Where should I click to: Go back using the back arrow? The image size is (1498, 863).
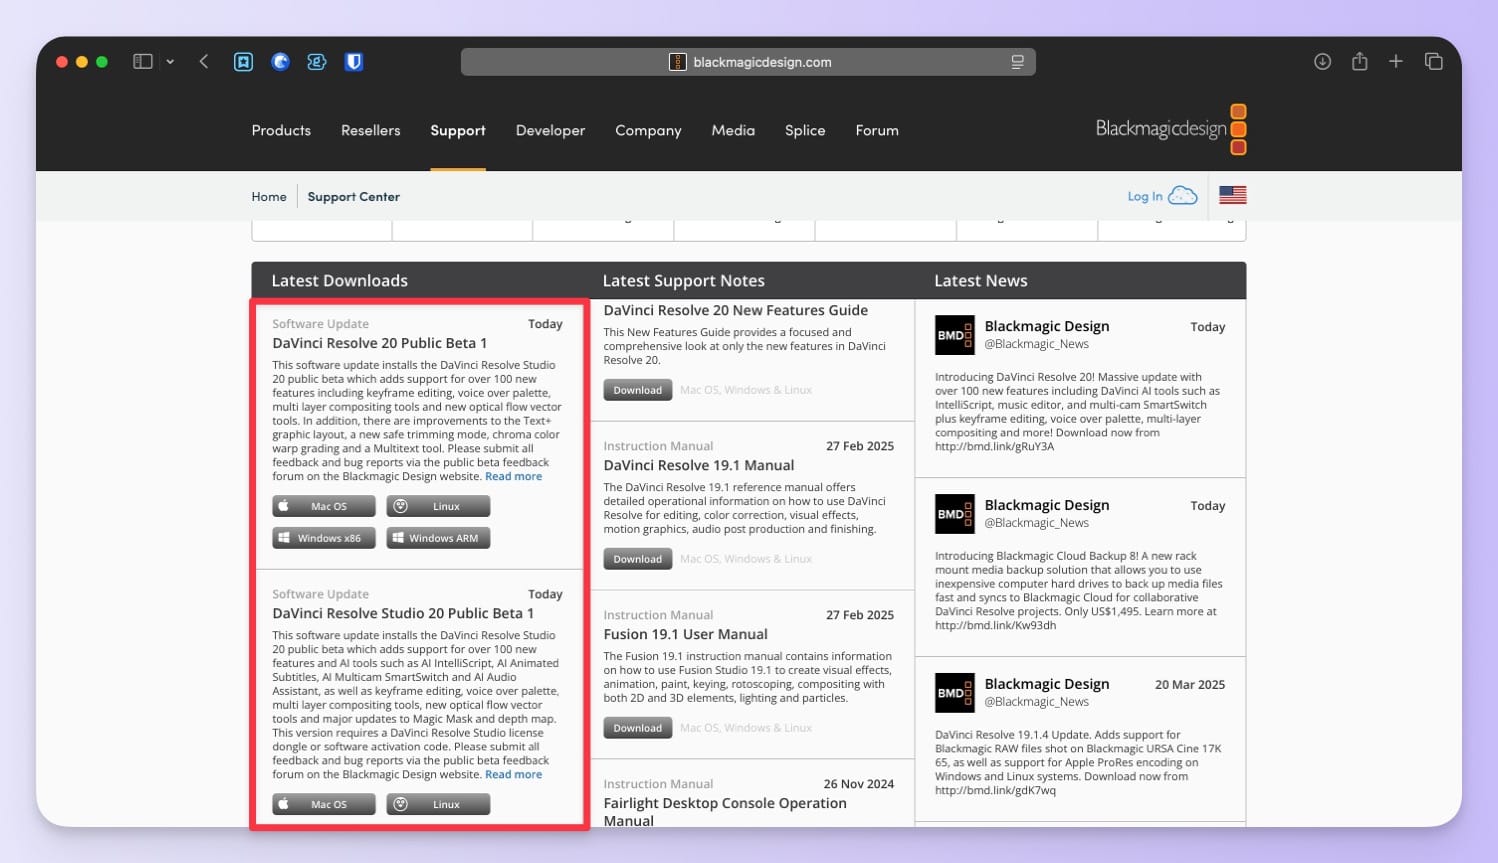tap(204, 62)
